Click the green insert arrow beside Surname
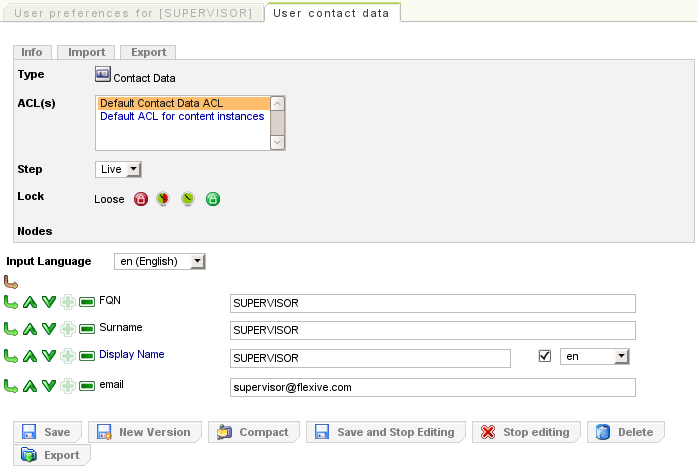697x471 pixels. click(12, 329)
